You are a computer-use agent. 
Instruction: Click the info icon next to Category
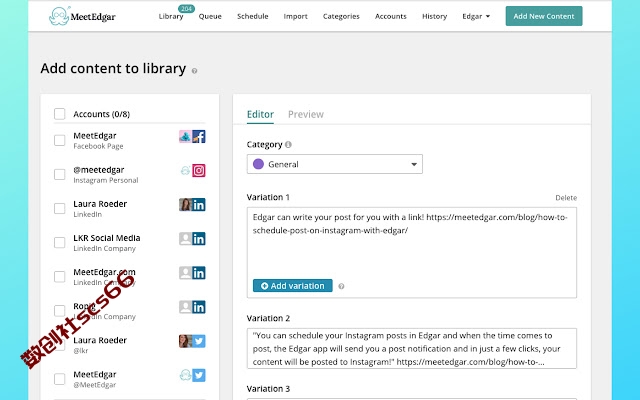pyautogui.click(x=288, y=144)
